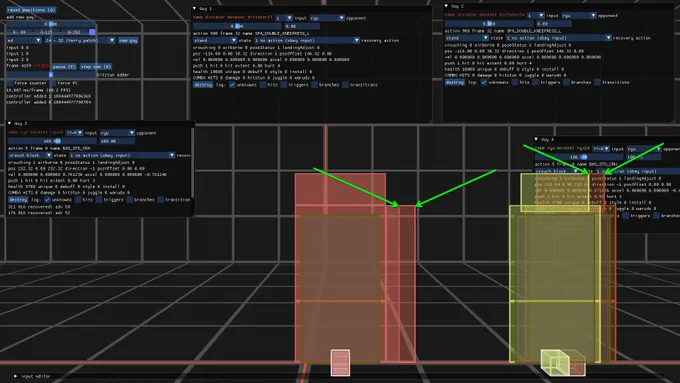The width and height of the screenshot is (680, 383).
Task: Open the character dropdown showing 'ed'
Action: (24, 40)
